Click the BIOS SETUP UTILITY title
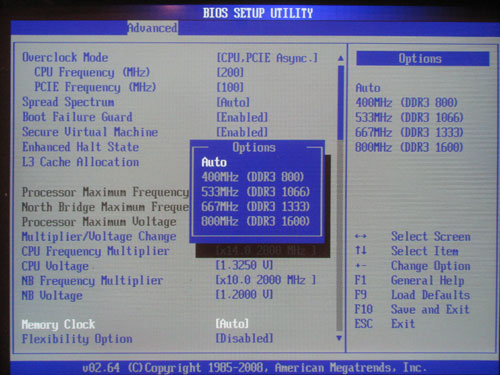Image resolution: width=500 pixels, height=375 pixels. pos(258,13)
